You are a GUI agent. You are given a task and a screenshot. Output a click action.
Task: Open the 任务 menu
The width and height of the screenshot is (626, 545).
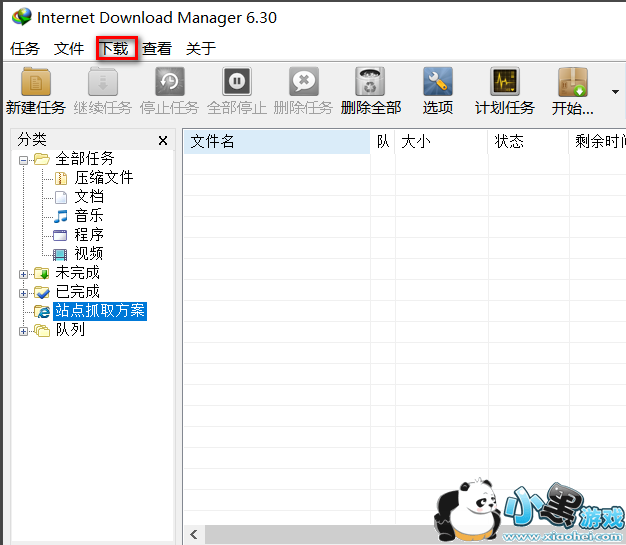tap(25, 49)
